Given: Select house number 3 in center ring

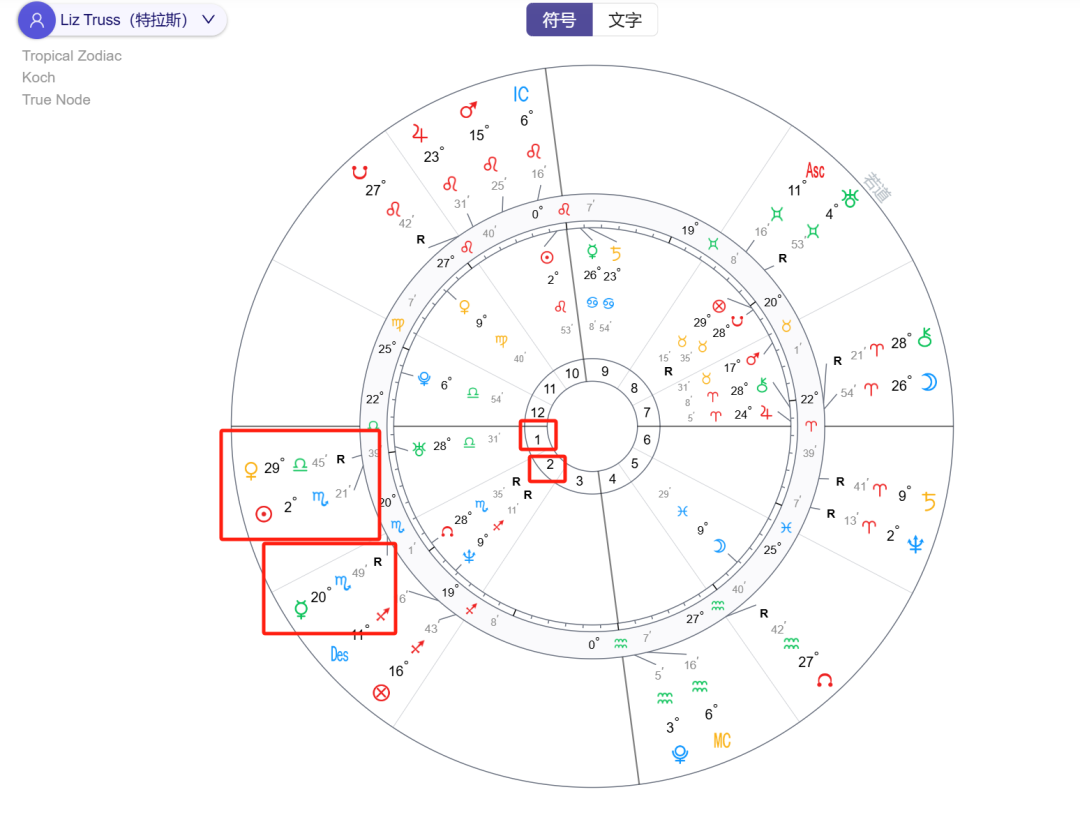Looking at the screenshot, I should [x=579, y=481].
